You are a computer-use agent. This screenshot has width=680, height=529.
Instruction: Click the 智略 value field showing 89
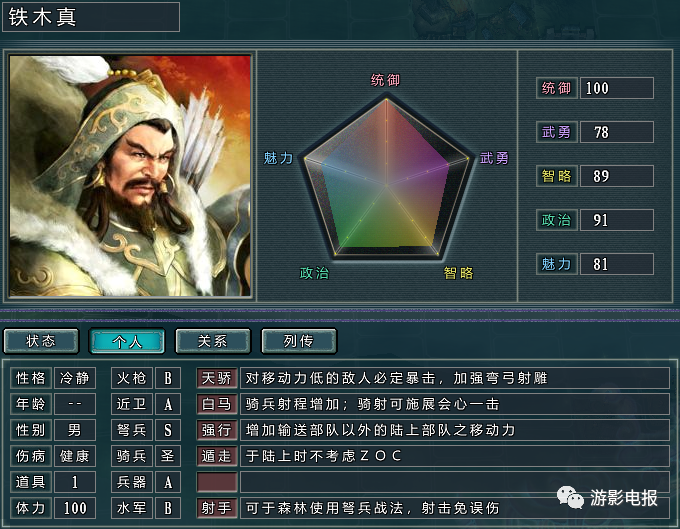click(x=617, y=176)
